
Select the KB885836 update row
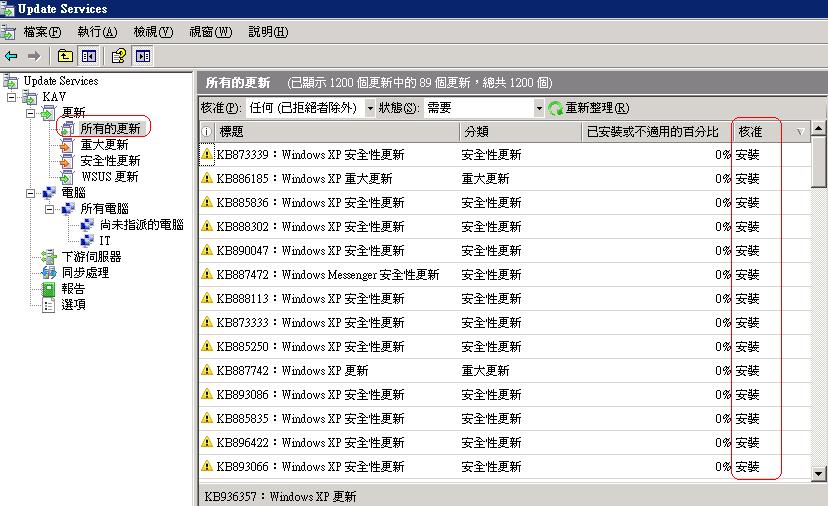505,202
